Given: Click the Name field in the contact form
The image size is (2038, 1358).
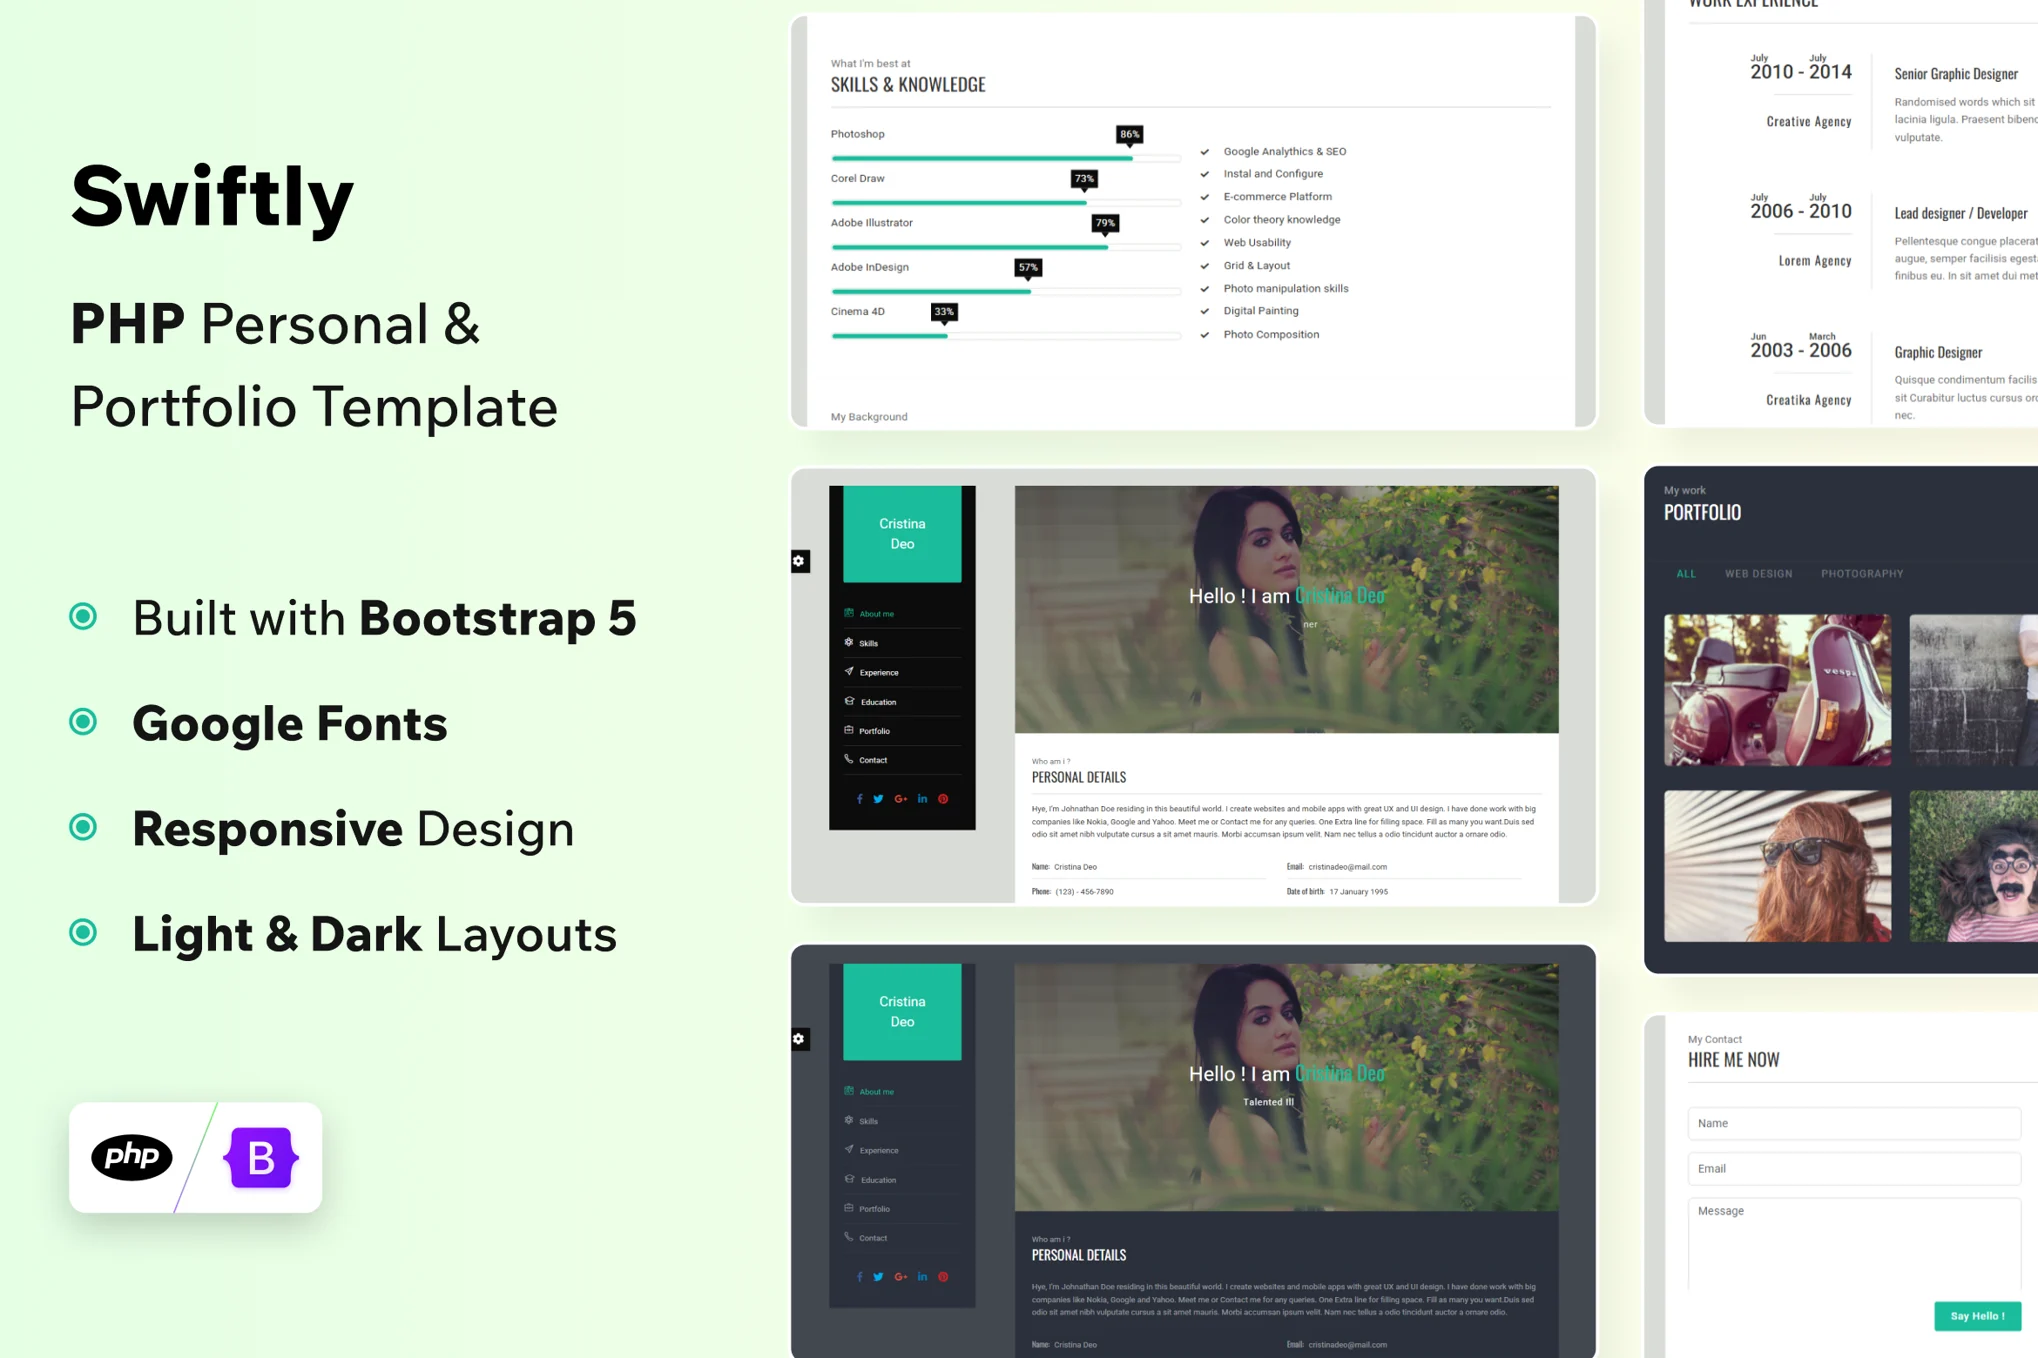Looking at the screenshot, I should 1854,1123.
